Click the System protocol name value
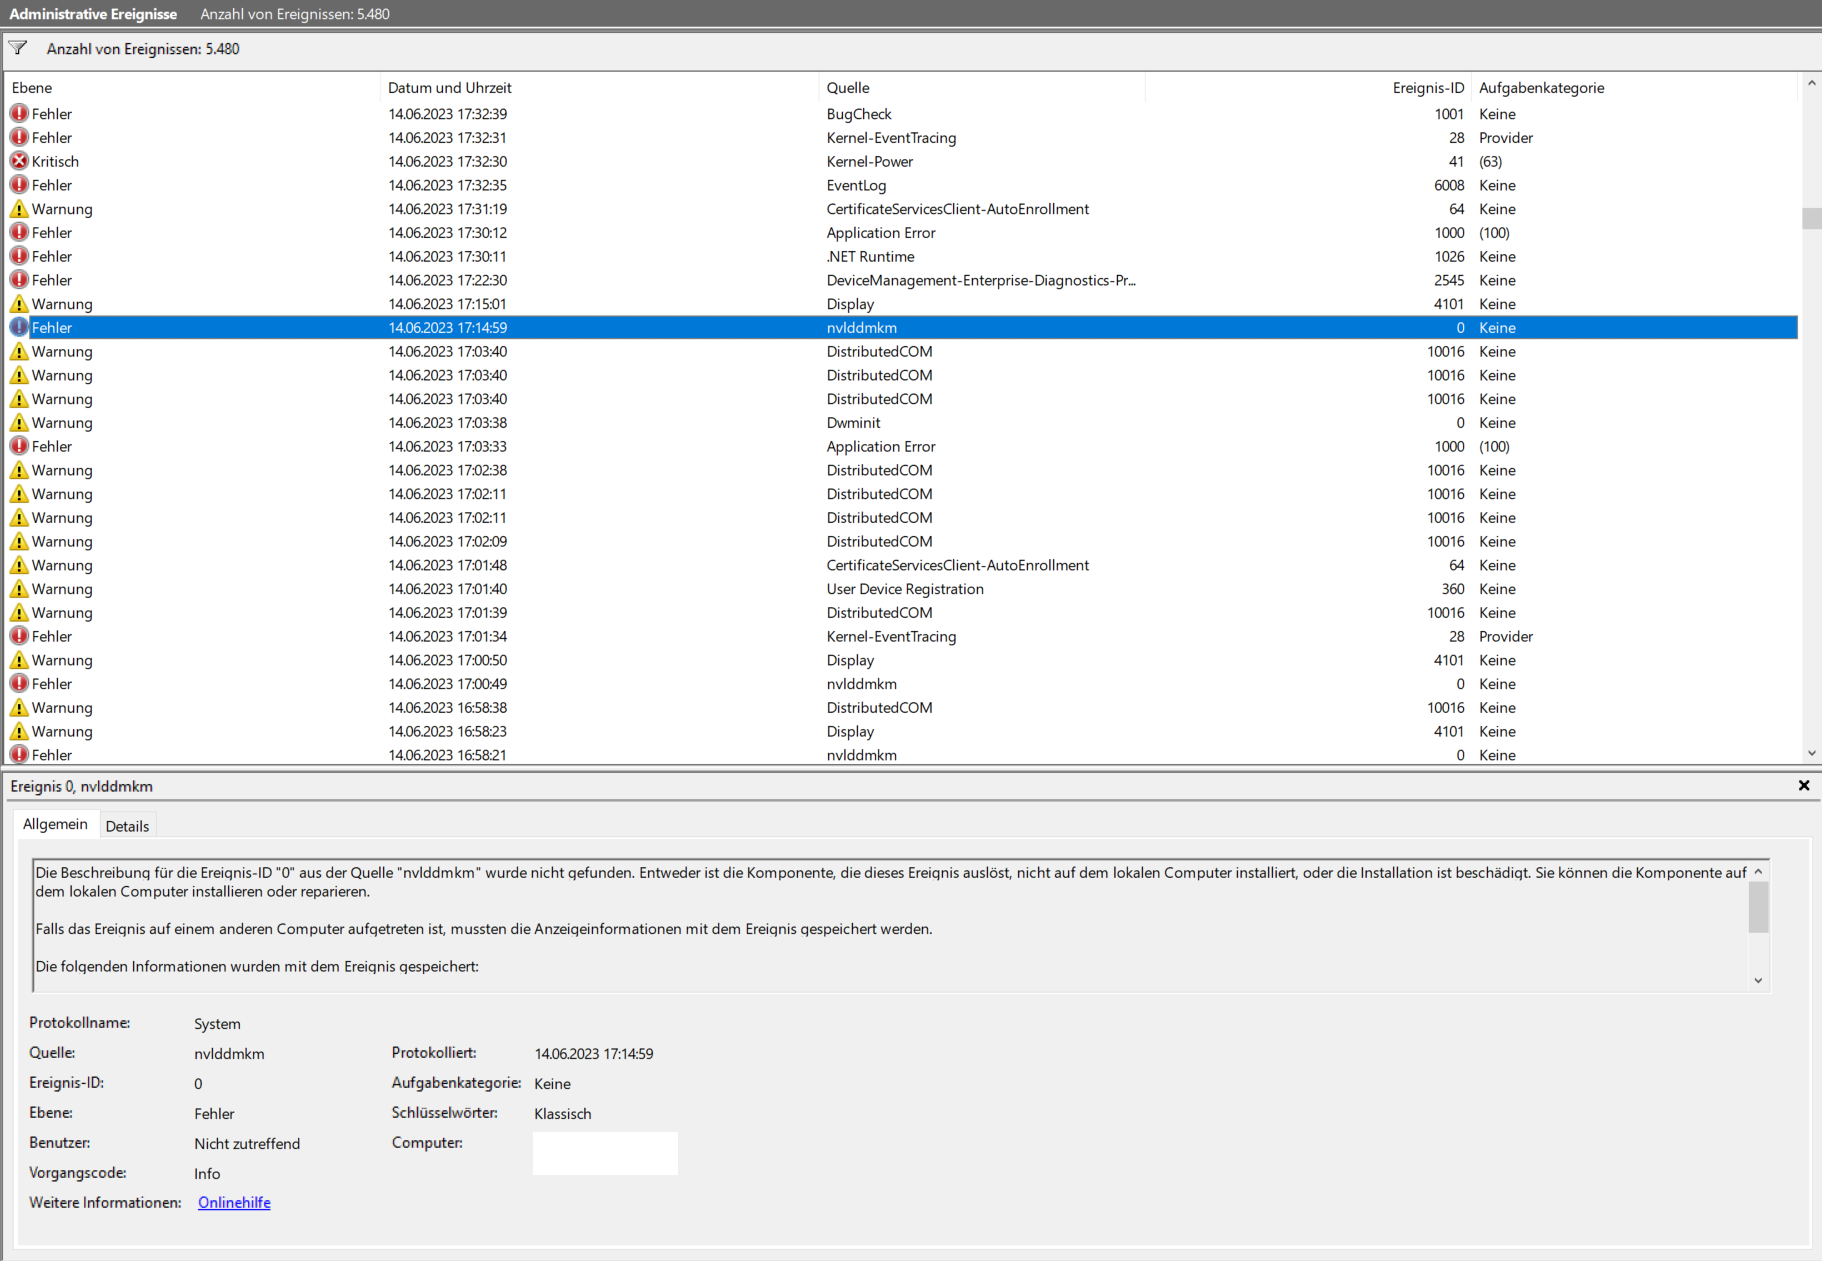 217,1023
